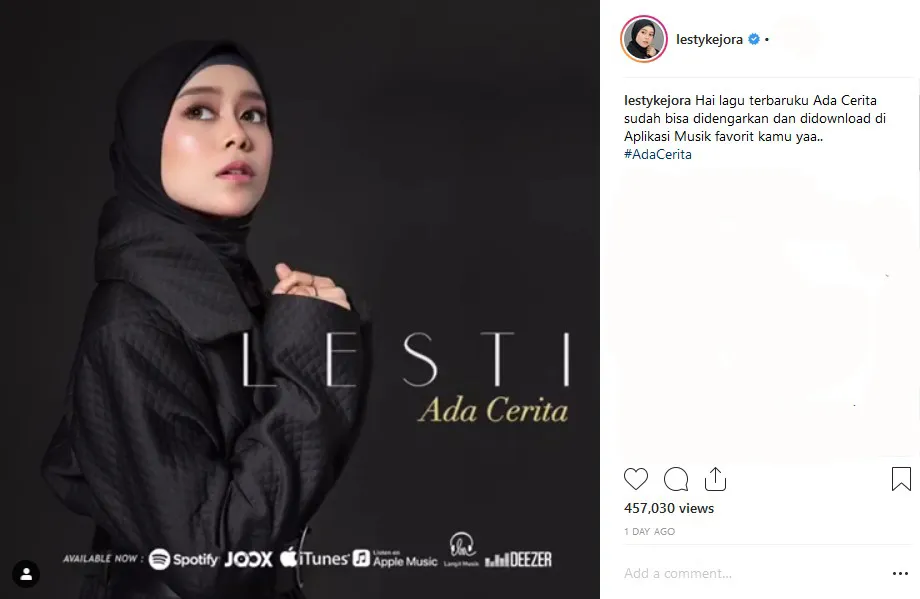Click the tagged people icon on video
The image size is (920, 599).
point(26,574)
